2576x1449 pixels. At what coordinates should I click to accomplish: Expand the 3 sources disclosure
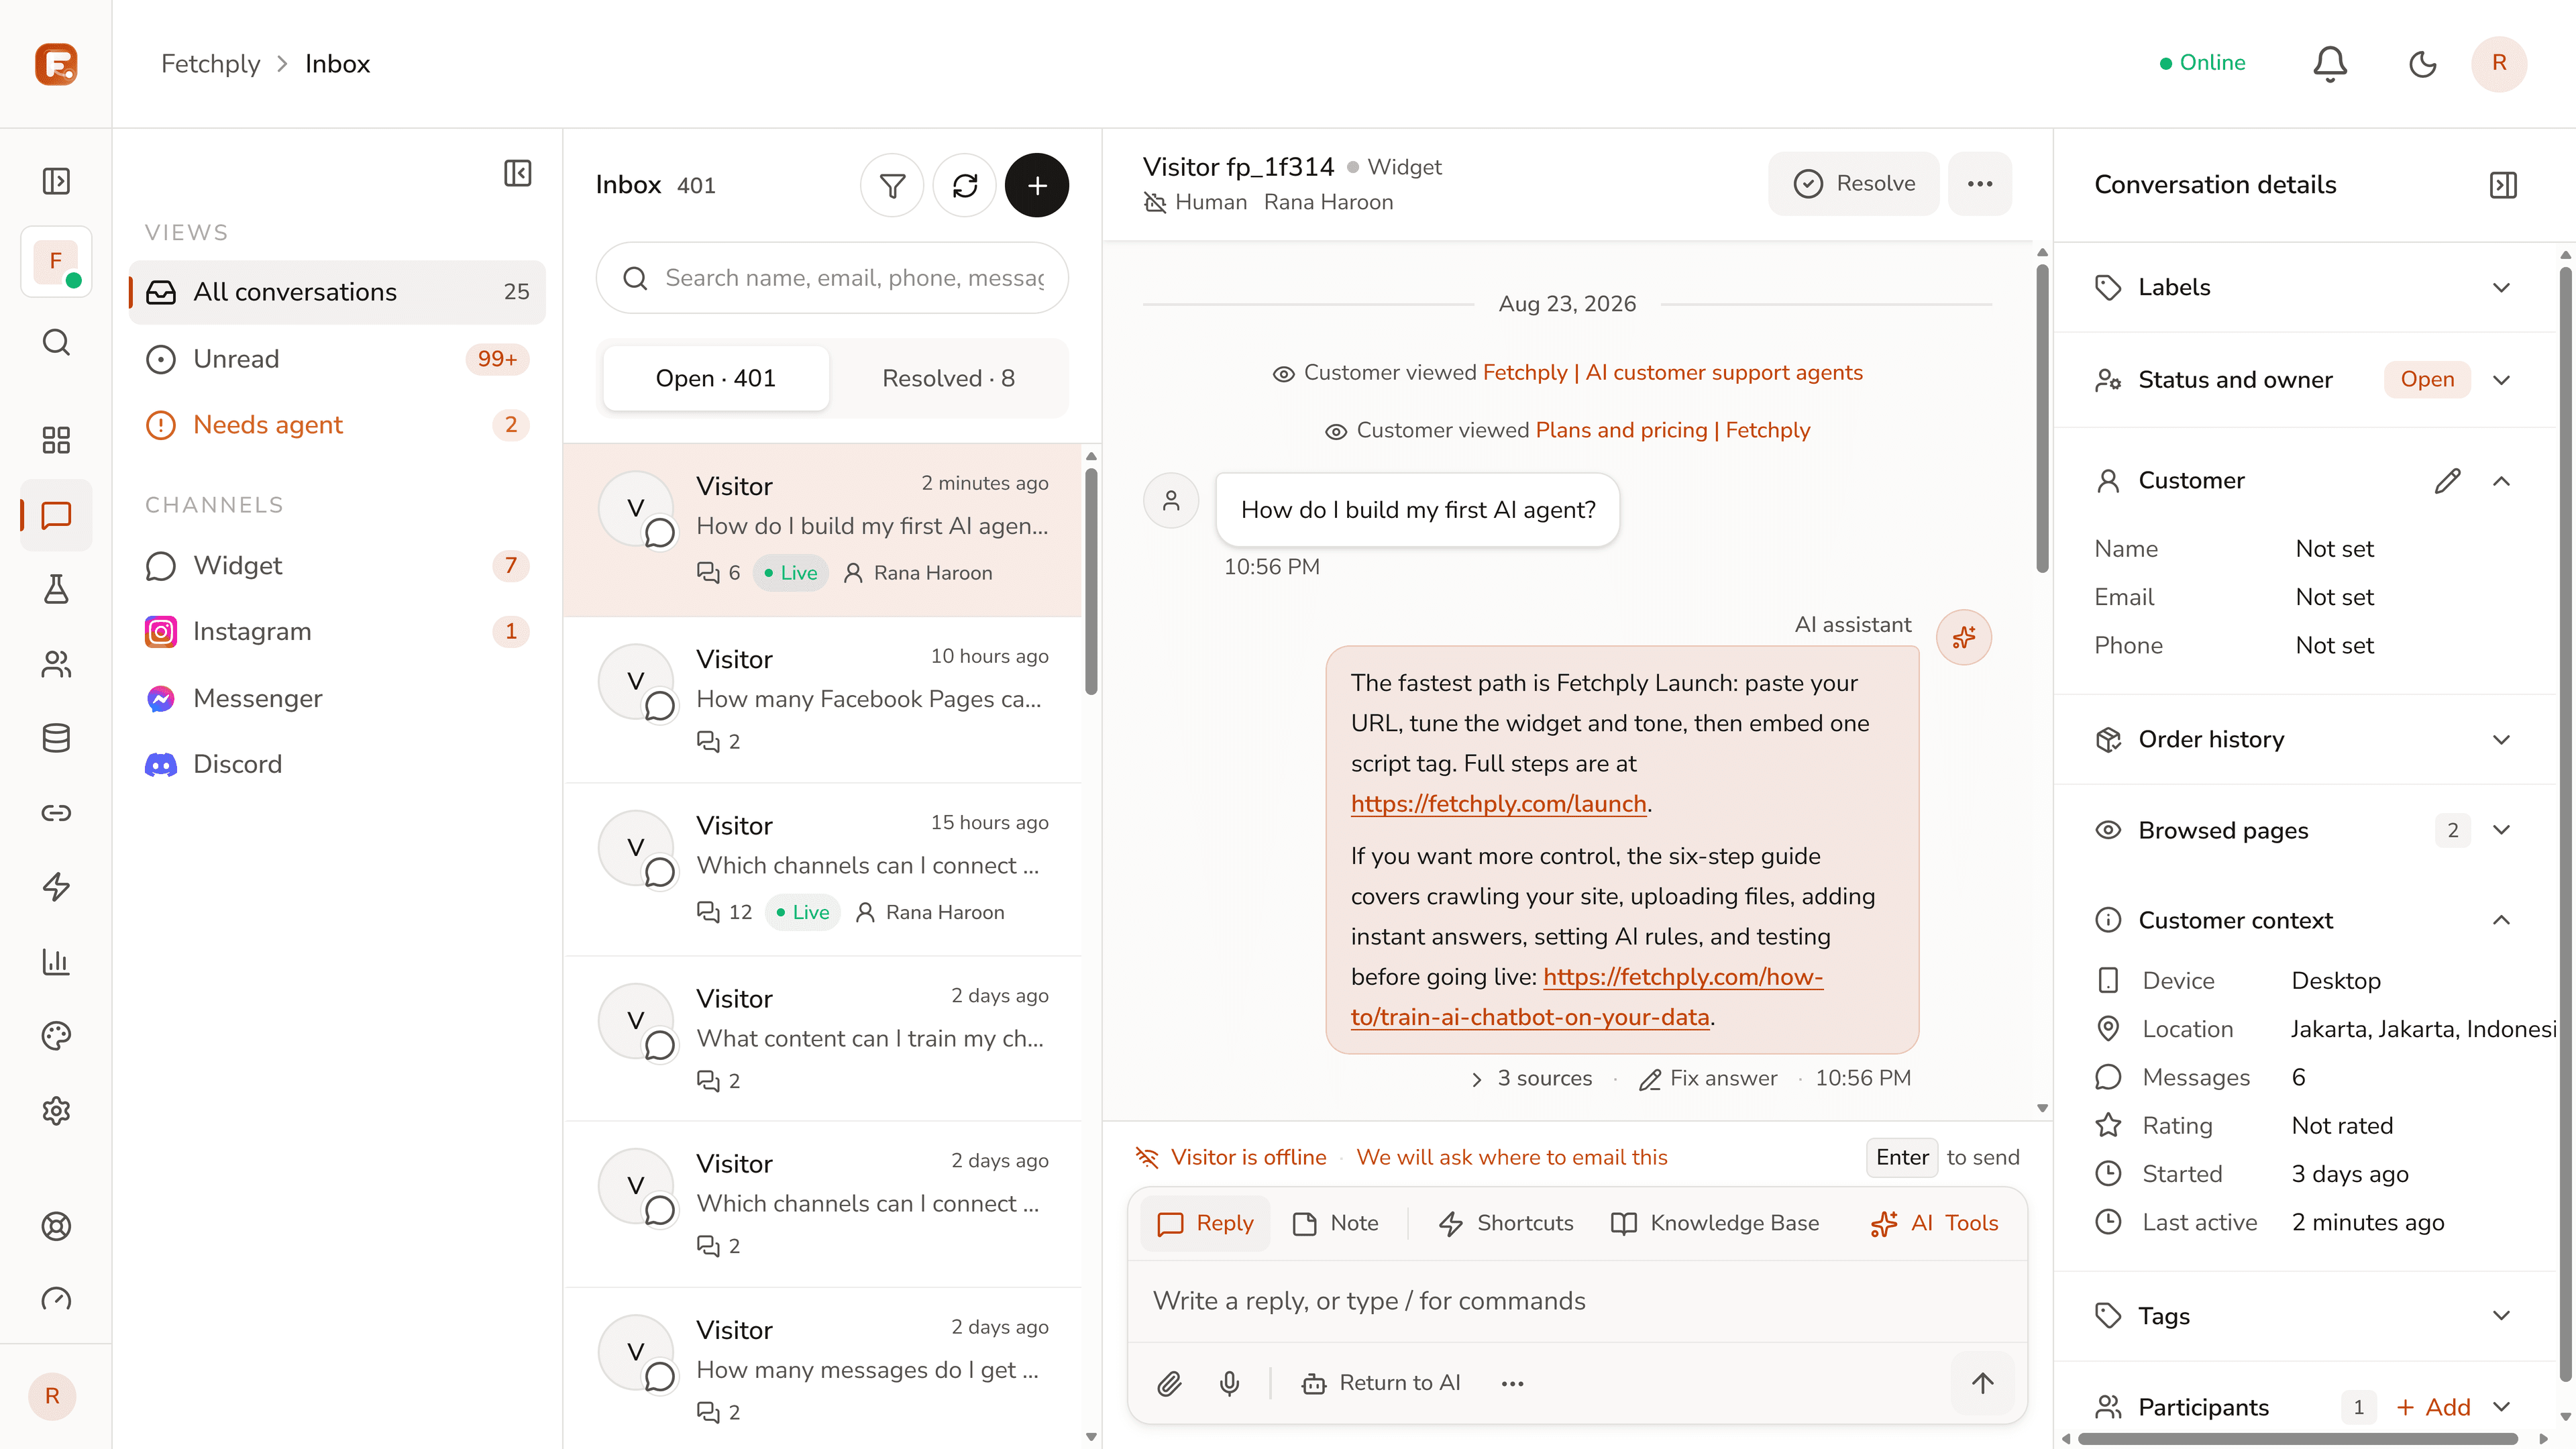(x=1531, y=1078)
